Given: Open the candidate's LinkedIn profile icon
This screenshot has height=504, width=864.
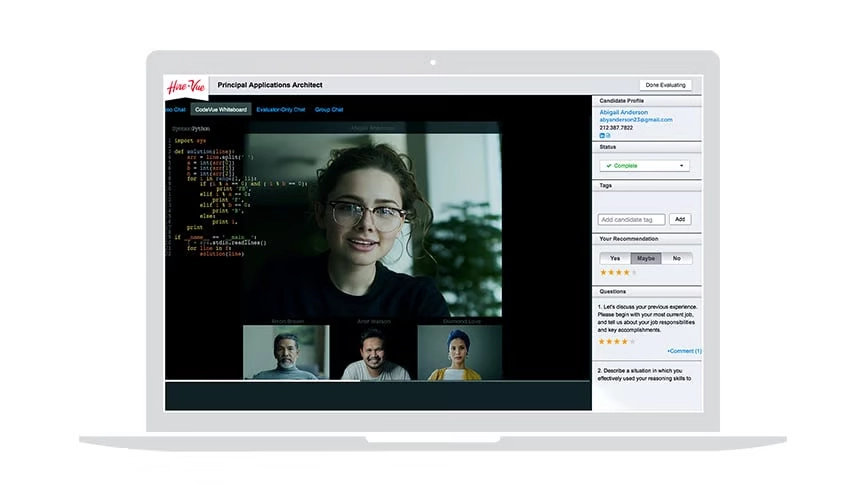Looking at the screenshot, I should [602, 136].
